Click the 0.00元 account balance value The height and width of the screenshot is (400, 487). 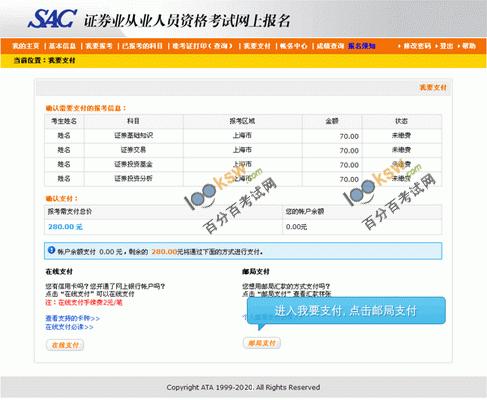296,227
